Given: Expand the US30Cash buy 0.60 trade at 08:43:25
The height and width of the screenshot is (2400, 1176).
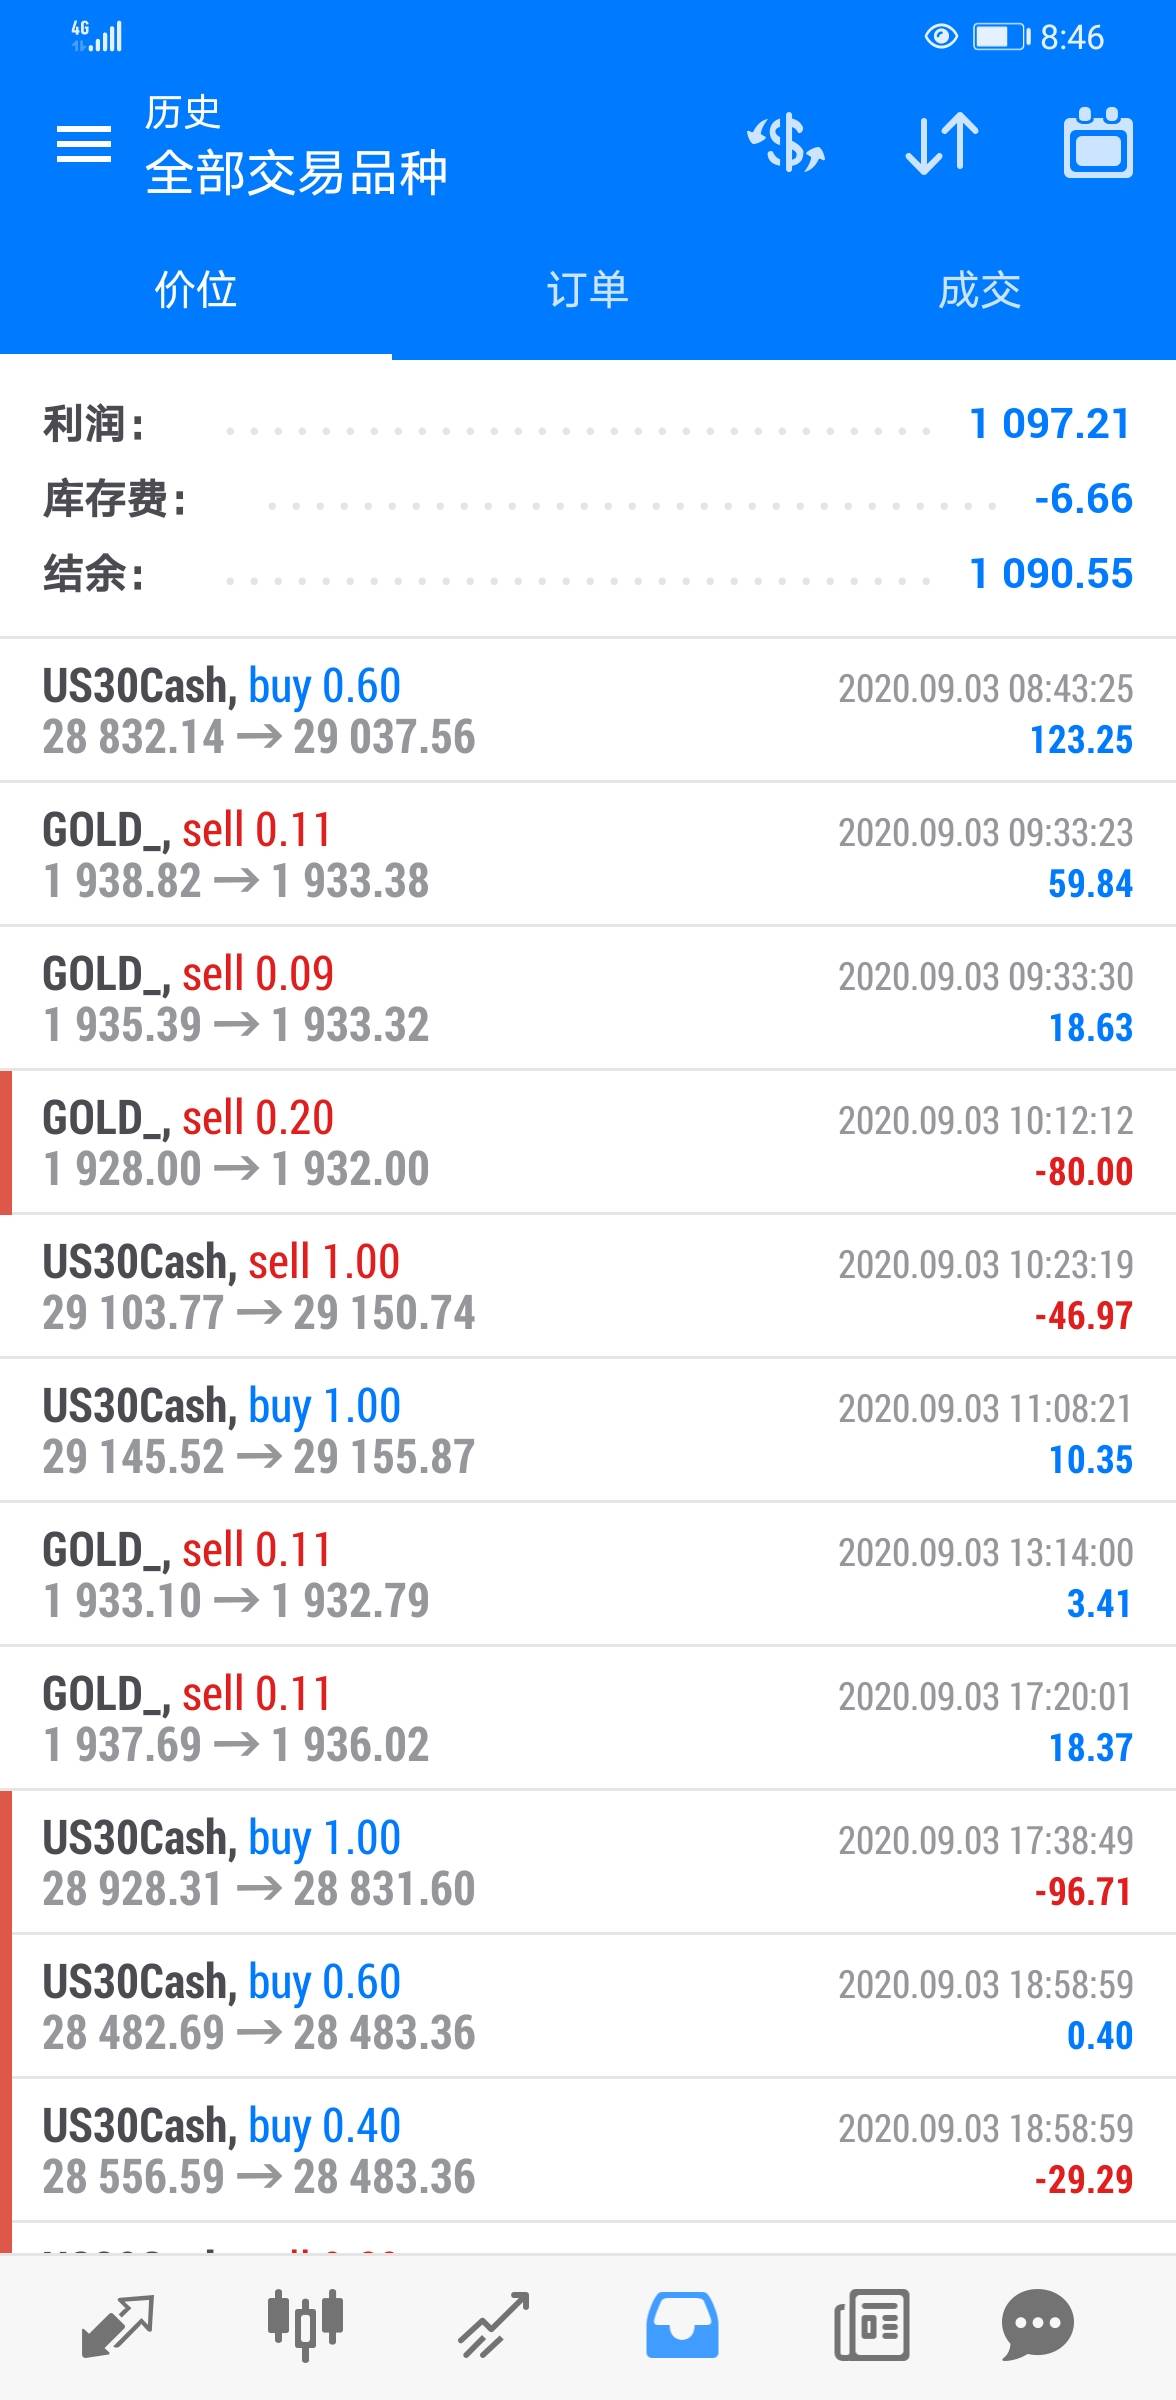Looking at the screenshot, I should coord(588,711).
